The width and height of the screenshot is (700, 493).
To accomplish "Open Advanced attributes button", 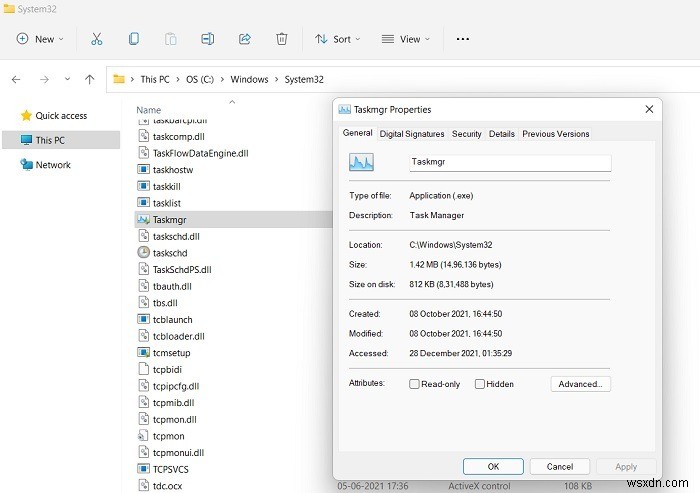I will pos(580,384).
